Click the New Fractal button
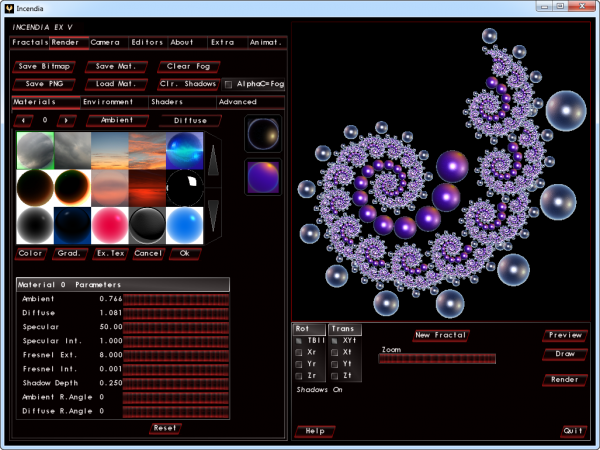Image resolution: width=600 pixels, height=450 pixels. pos(441,335)
